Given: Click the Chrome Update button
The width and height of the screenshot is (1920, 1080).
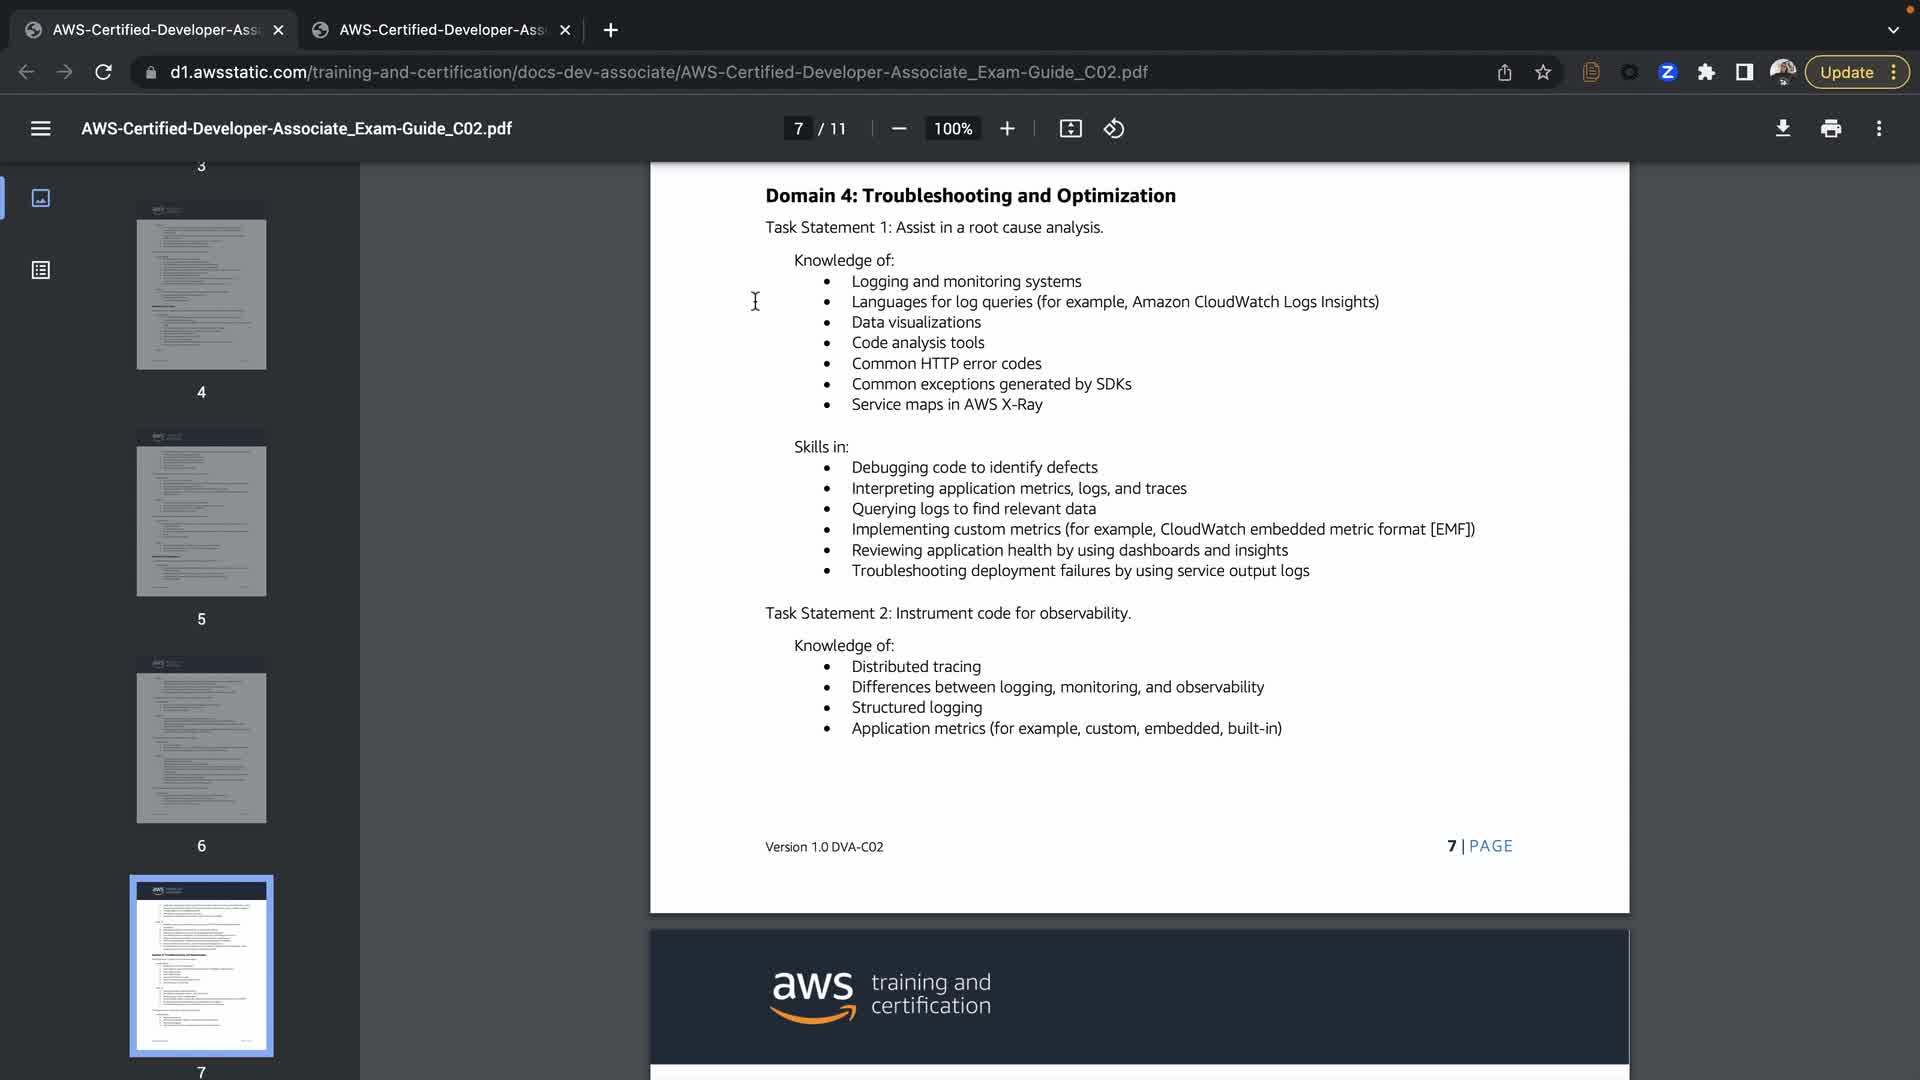Looking at the screenshot, I should coord(1846,72).
